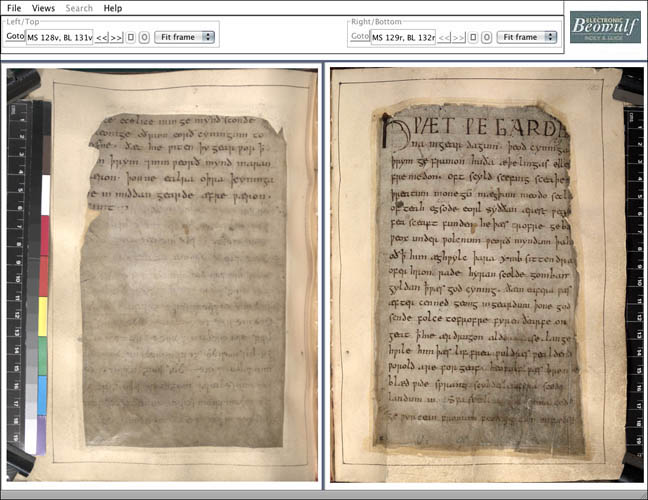Click the MS 128v folio input field
Screen dimensions: 648x500
59,37
